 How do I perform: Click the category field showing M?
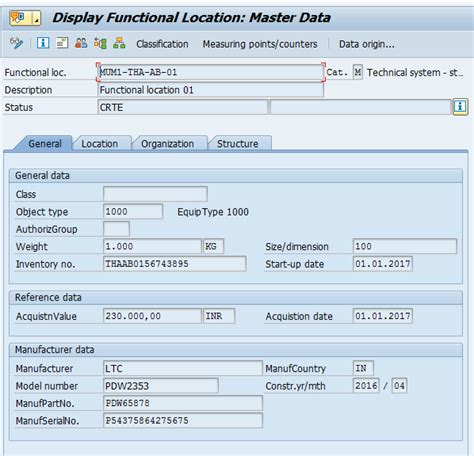[x=358, y=72]
